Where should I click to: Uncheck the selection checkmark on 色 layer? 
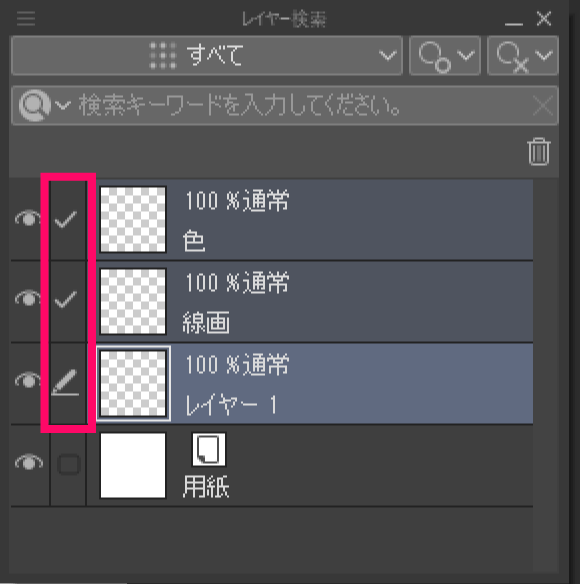click(66, 219)
